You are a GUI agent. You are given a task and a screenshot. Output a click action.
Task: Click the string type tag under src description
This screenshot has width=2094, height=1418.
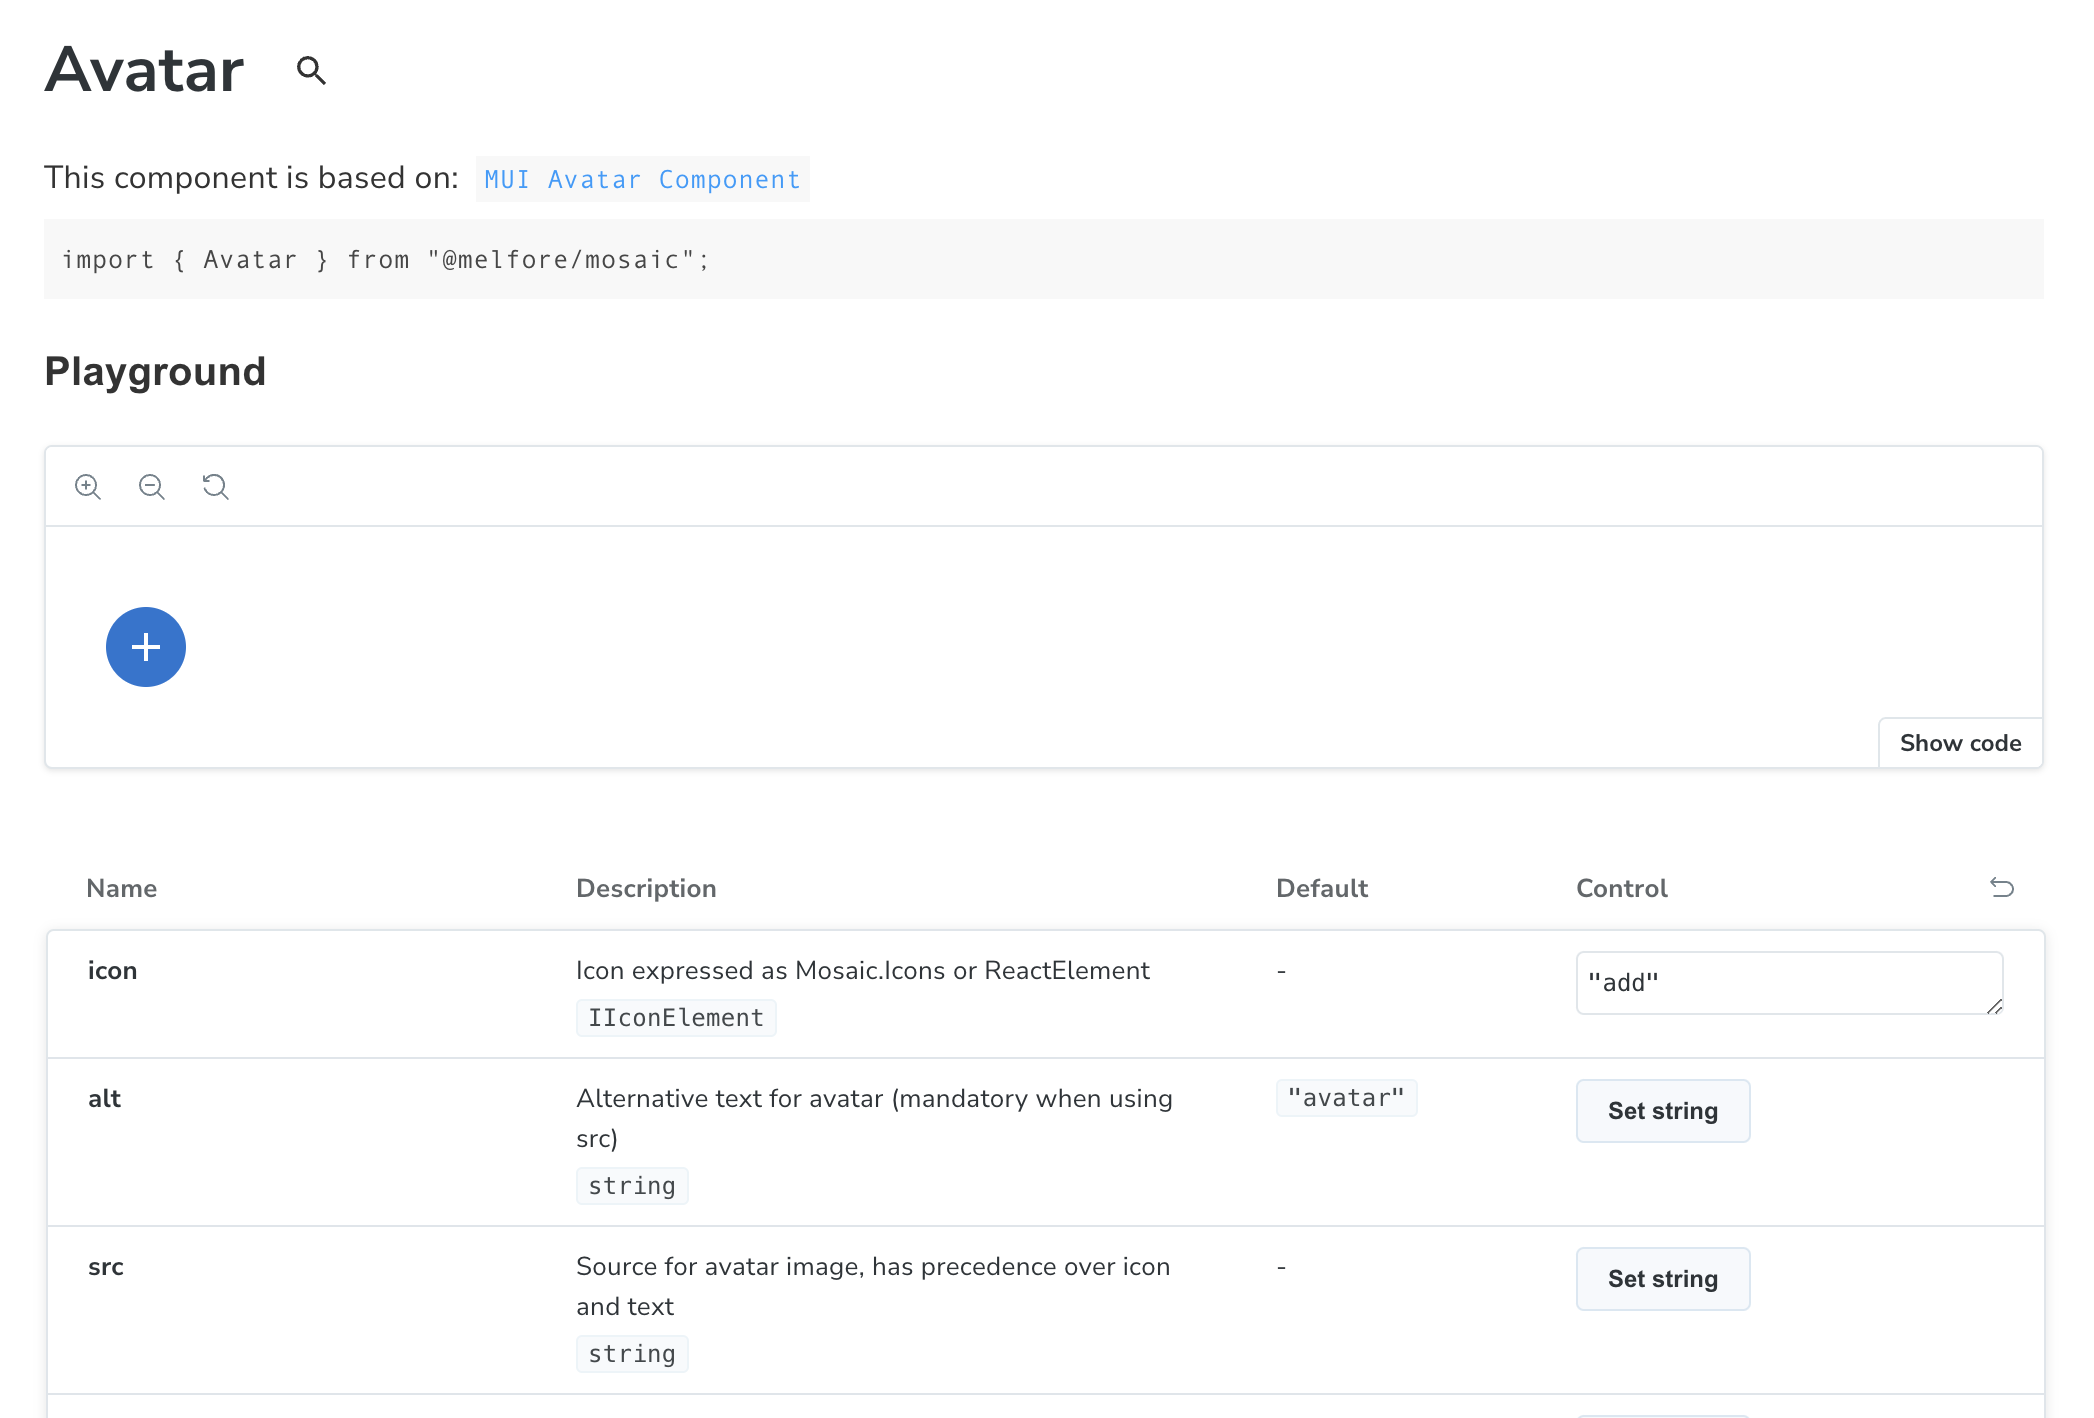[632, 1354]
